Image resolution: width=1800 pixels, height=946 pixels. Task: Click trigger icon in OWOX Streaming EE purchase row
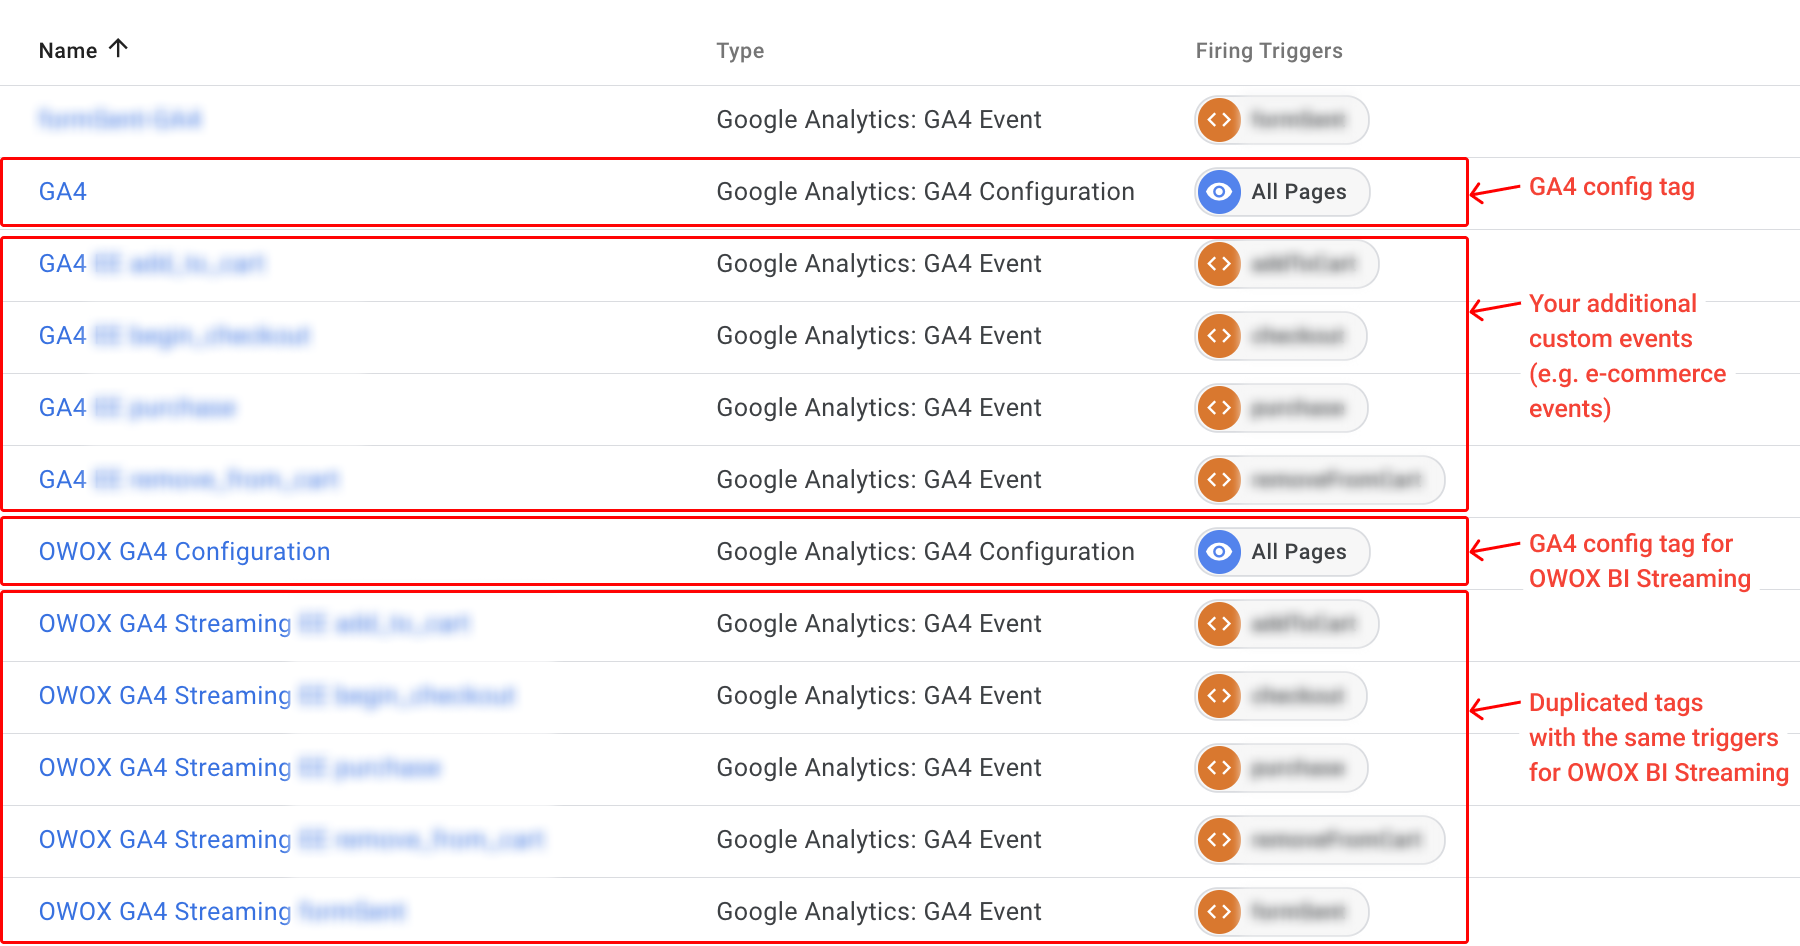(x=1219, y=768)
